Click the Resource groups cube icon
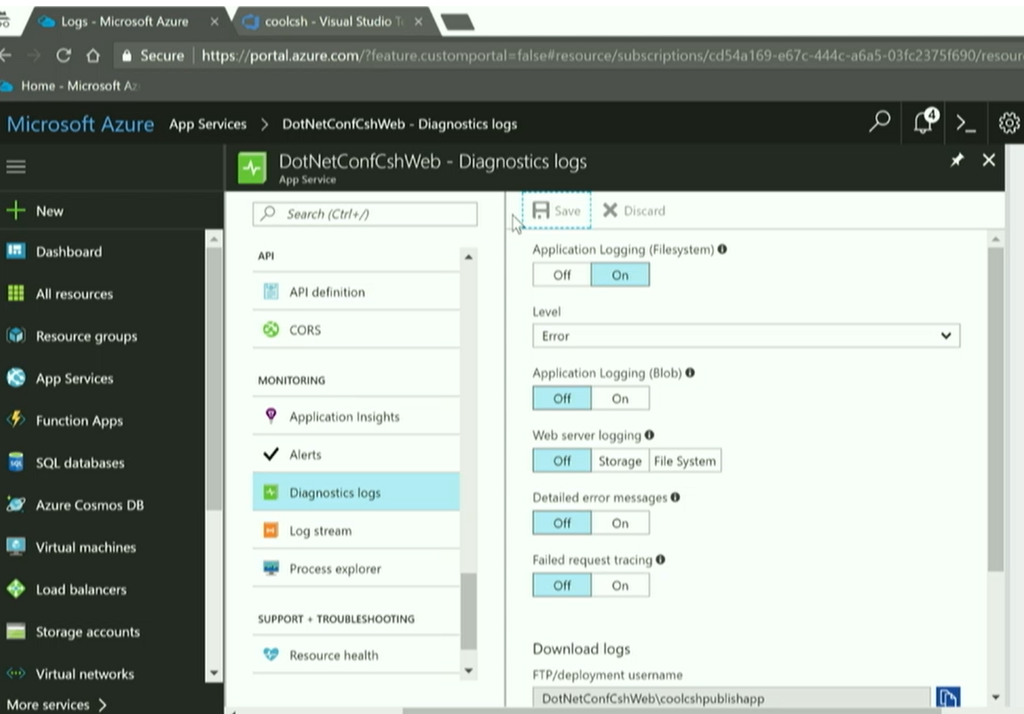Image resolution: width=1024 pixels, height=714 pixels. pyautogui.click(x=16, y=336)
